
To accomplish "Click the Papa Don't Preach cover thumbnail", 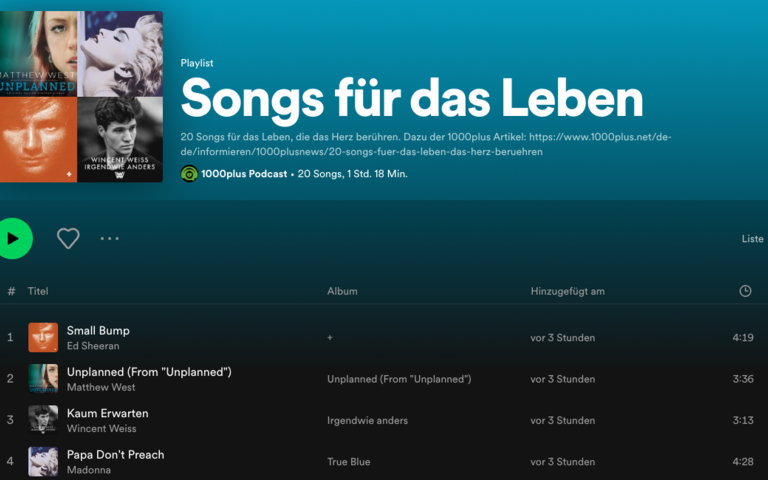I will [43, 461].
